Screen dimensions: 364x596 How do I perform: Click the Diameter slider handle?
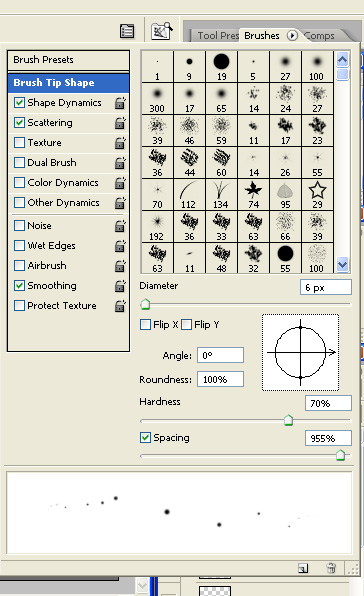coord(145,304)
